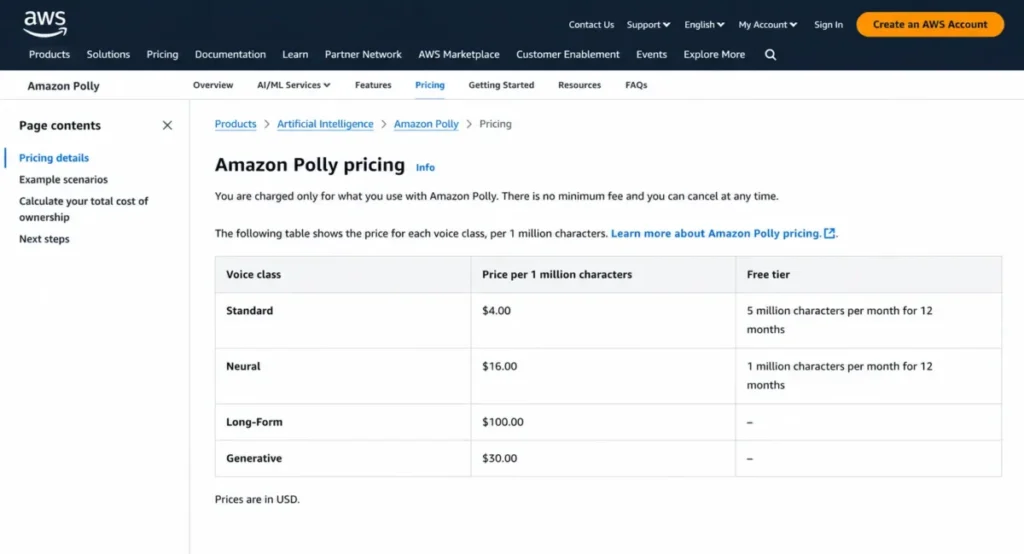The height and width of the screenshot is (554, 1024).
Task: Click the Long-Form voice class cell
Action: coord(343,422)
